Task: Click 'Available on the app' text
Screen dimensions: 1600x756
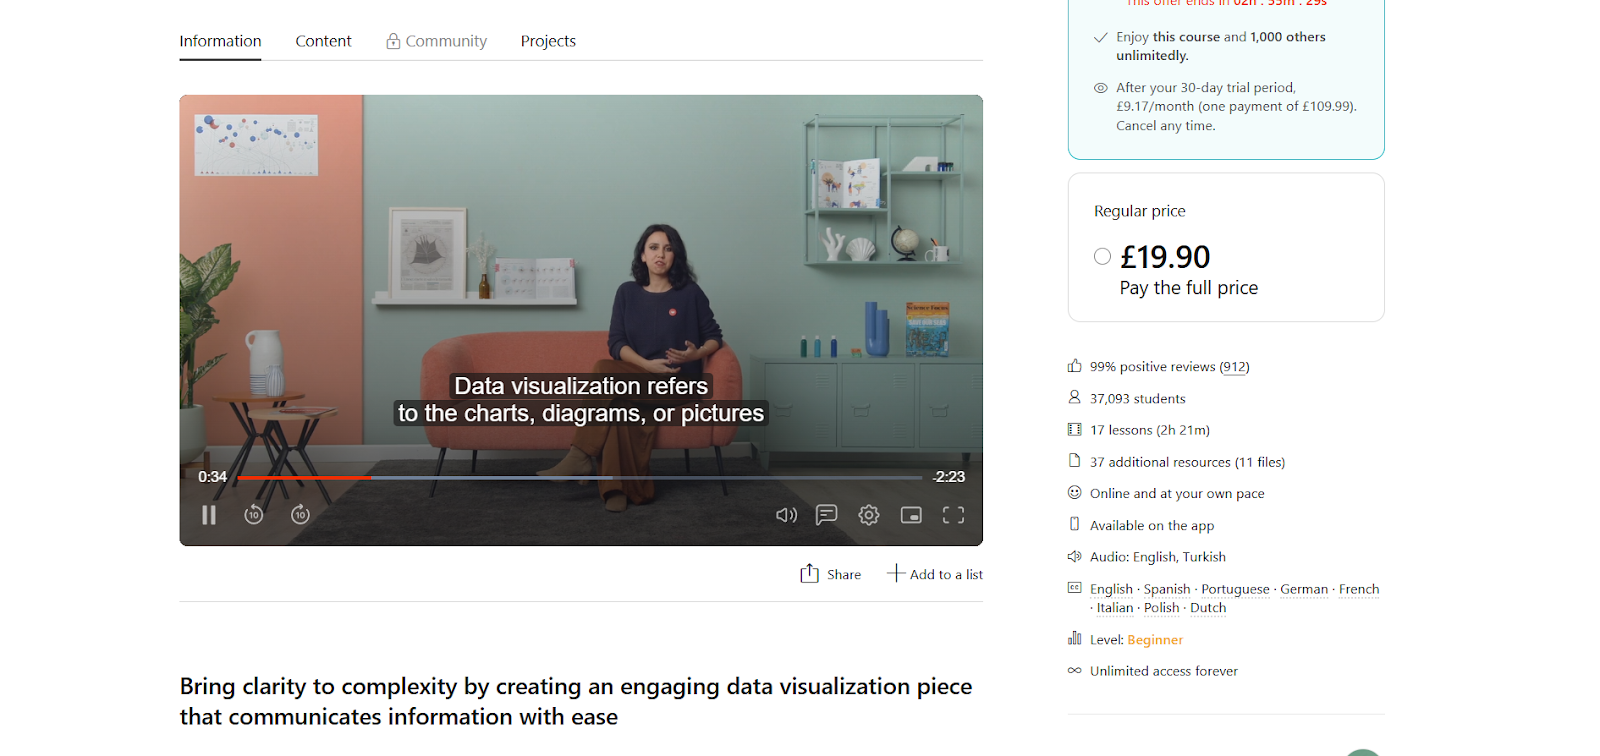Action: [x=1152, y=526]
